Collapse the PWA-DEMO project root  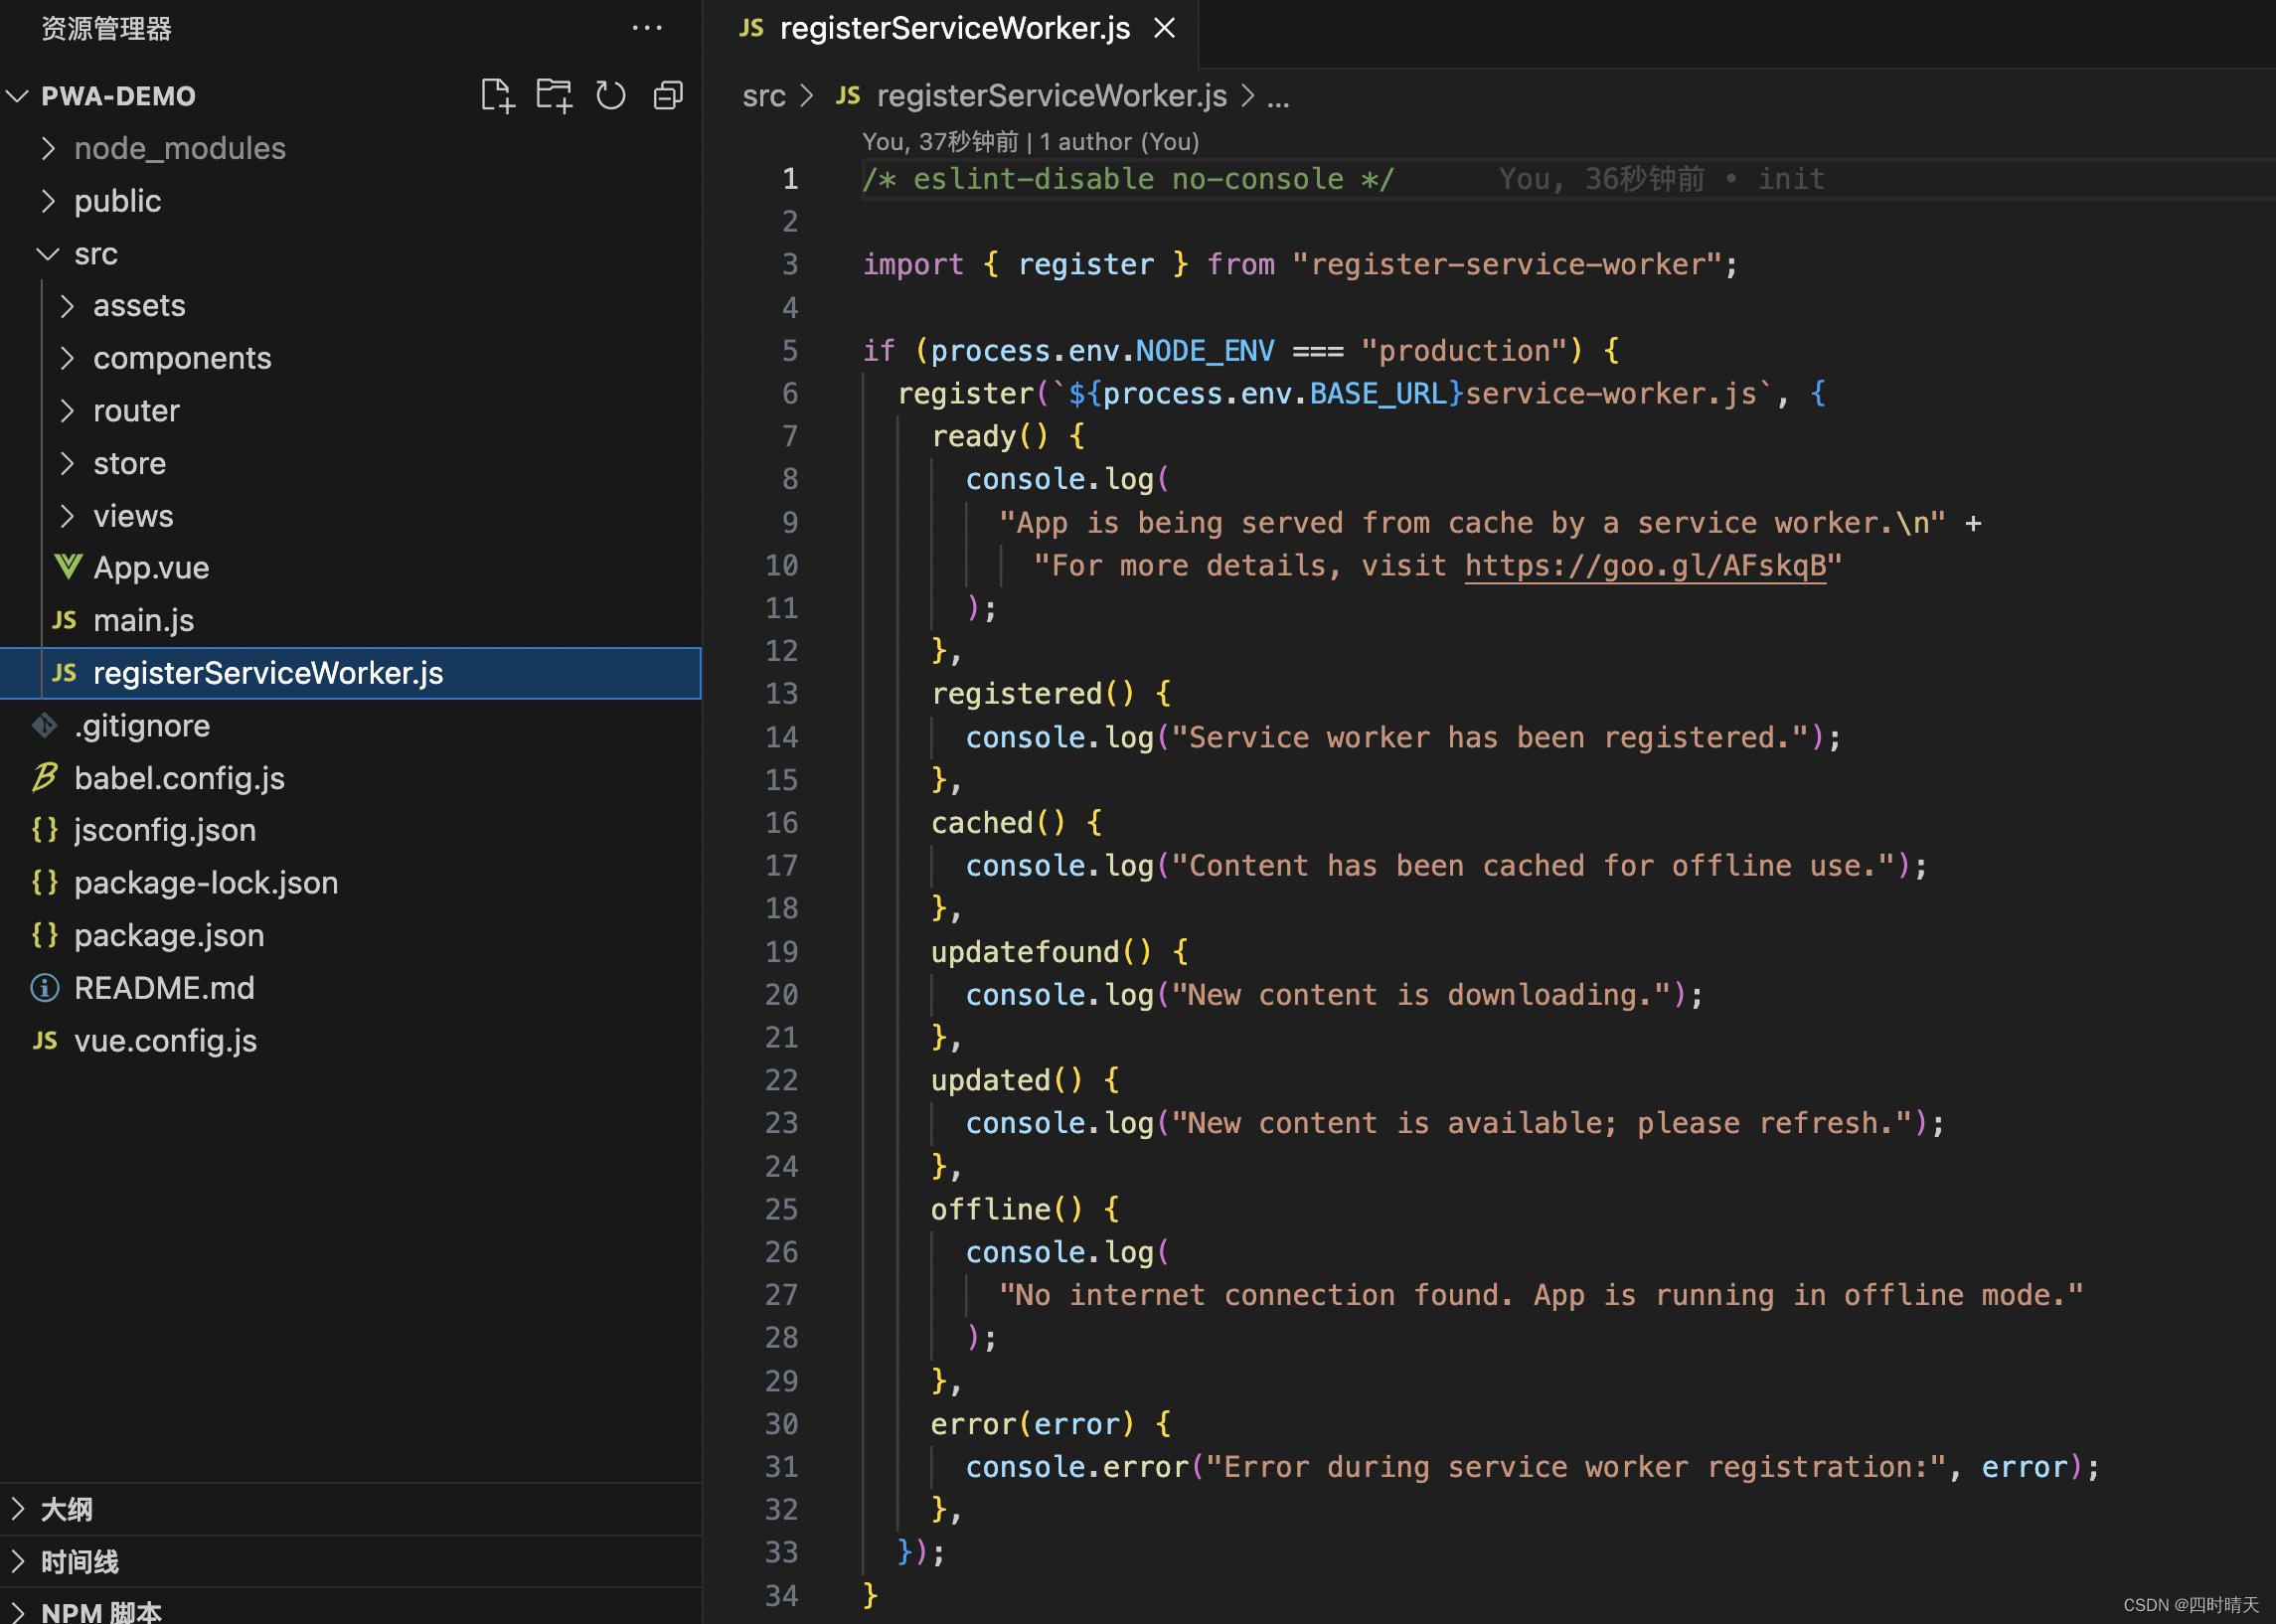17,96
